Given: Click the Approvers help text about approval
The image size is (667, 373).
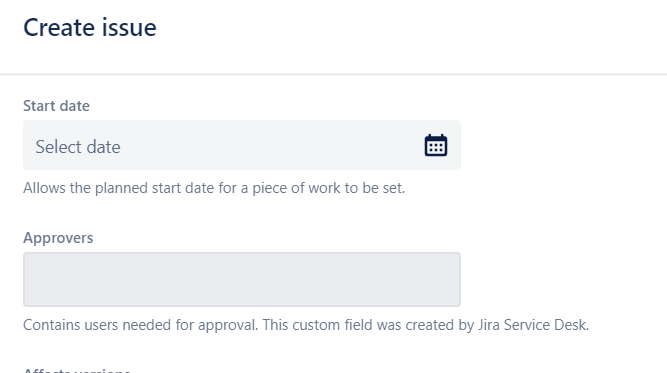Looking at the screenshot, I should 306,325.
